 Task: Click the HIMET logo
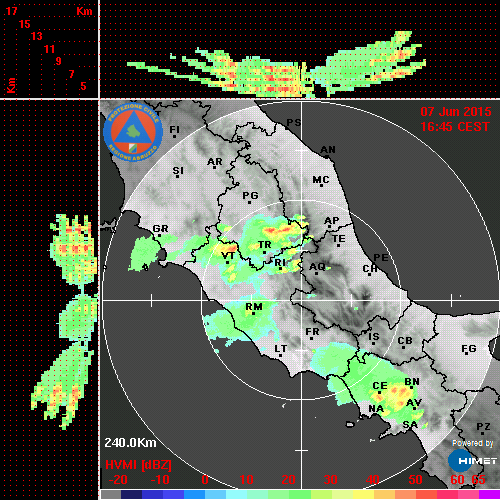[x=473, y=461]
